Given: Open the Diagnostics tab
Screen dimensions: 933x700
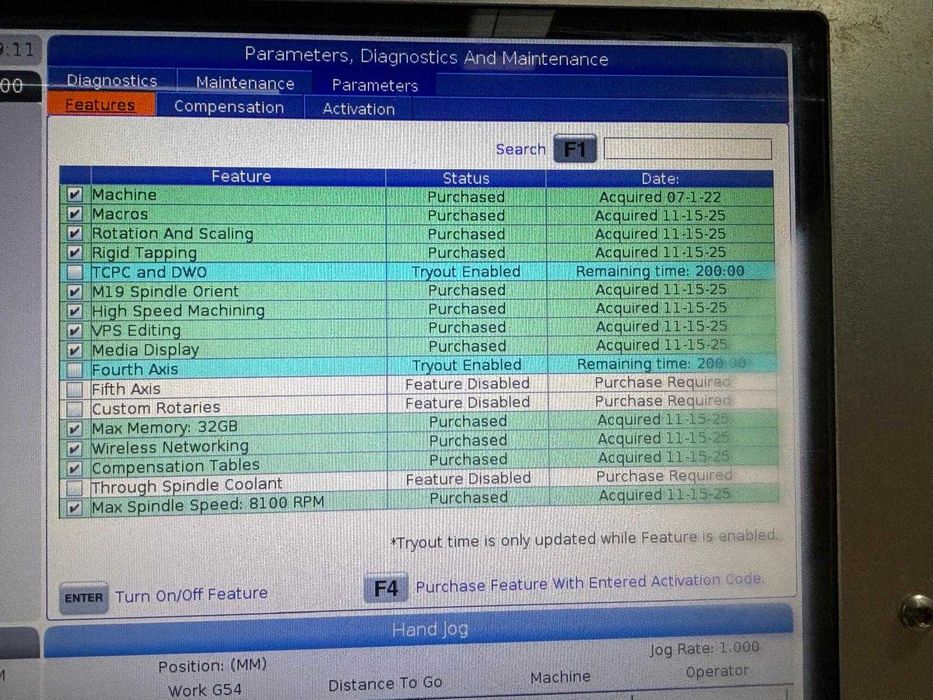Looking at the screenshot, I should (x=112, y=80).
